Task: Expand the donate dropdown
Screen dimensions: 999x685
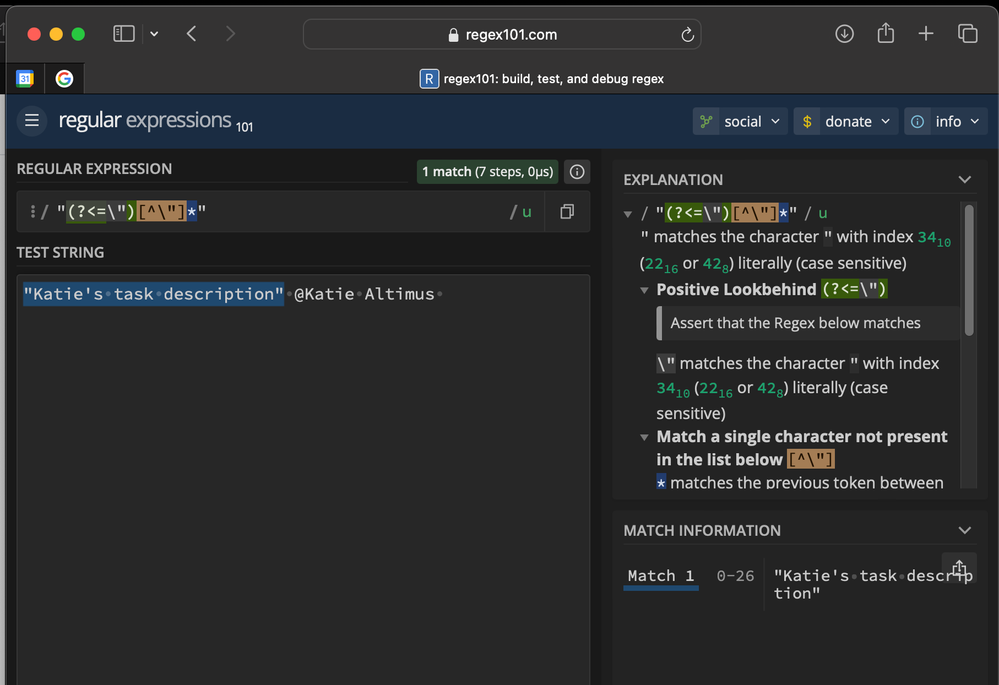Action: [847, 121]
